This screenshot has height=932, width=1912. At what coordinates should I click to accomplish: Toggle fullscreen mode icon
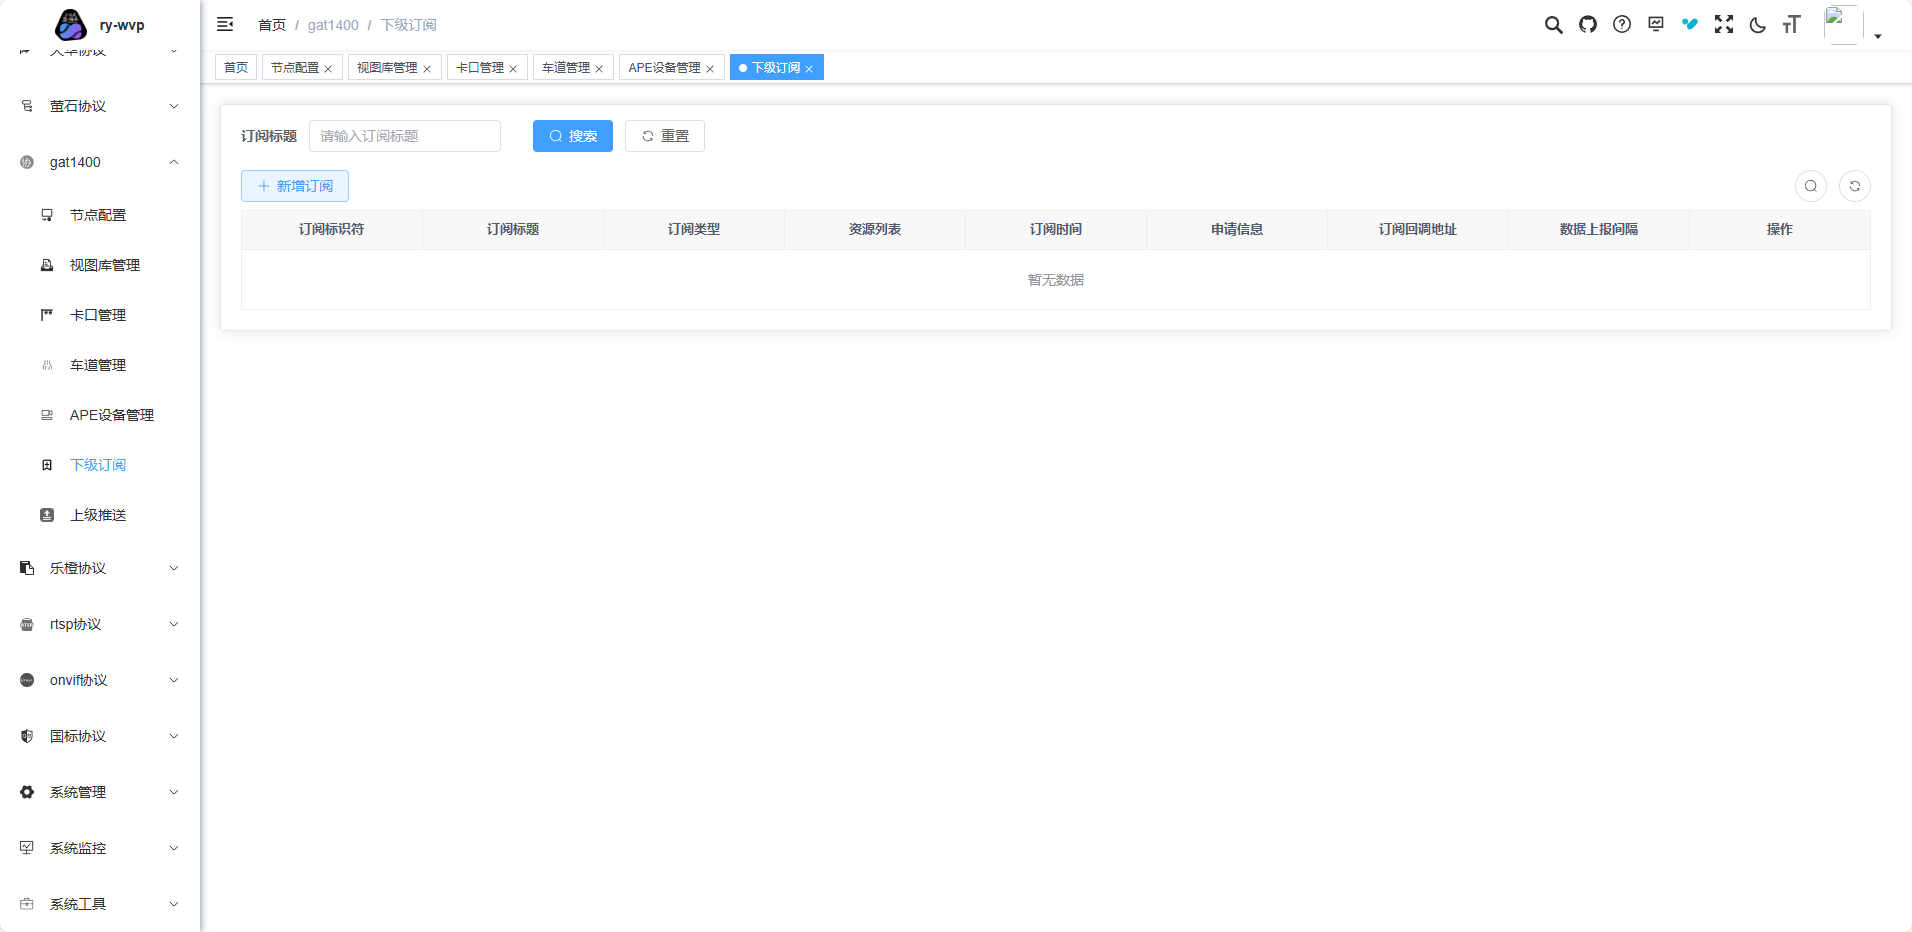1723,25
